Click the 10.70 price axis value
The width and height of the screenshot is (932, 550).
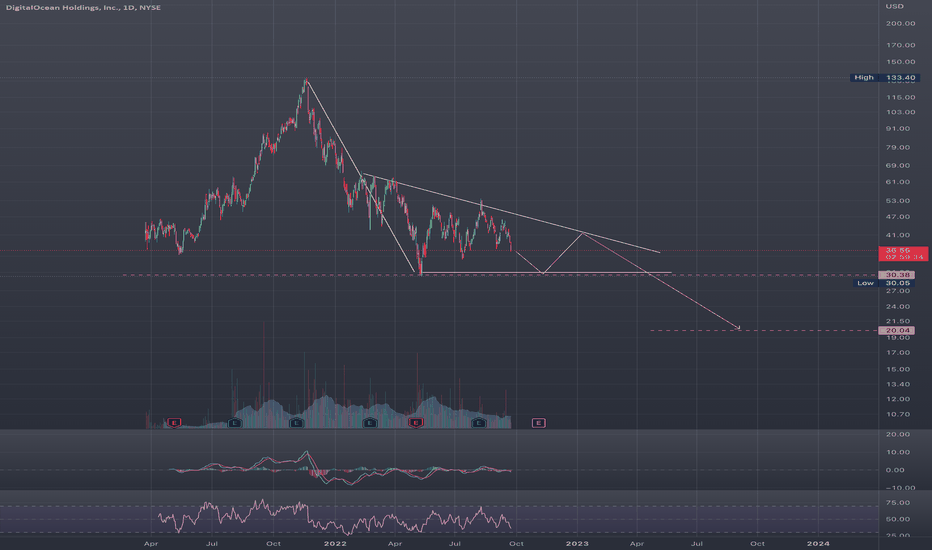point(898,414)
